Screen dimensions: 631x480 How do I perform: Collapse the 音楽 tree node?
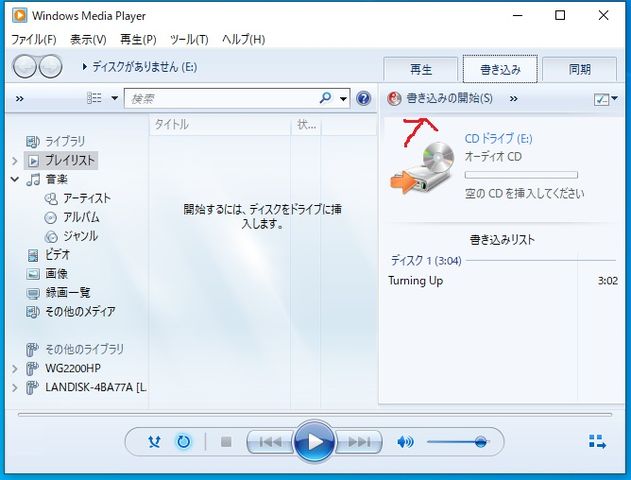15,179
